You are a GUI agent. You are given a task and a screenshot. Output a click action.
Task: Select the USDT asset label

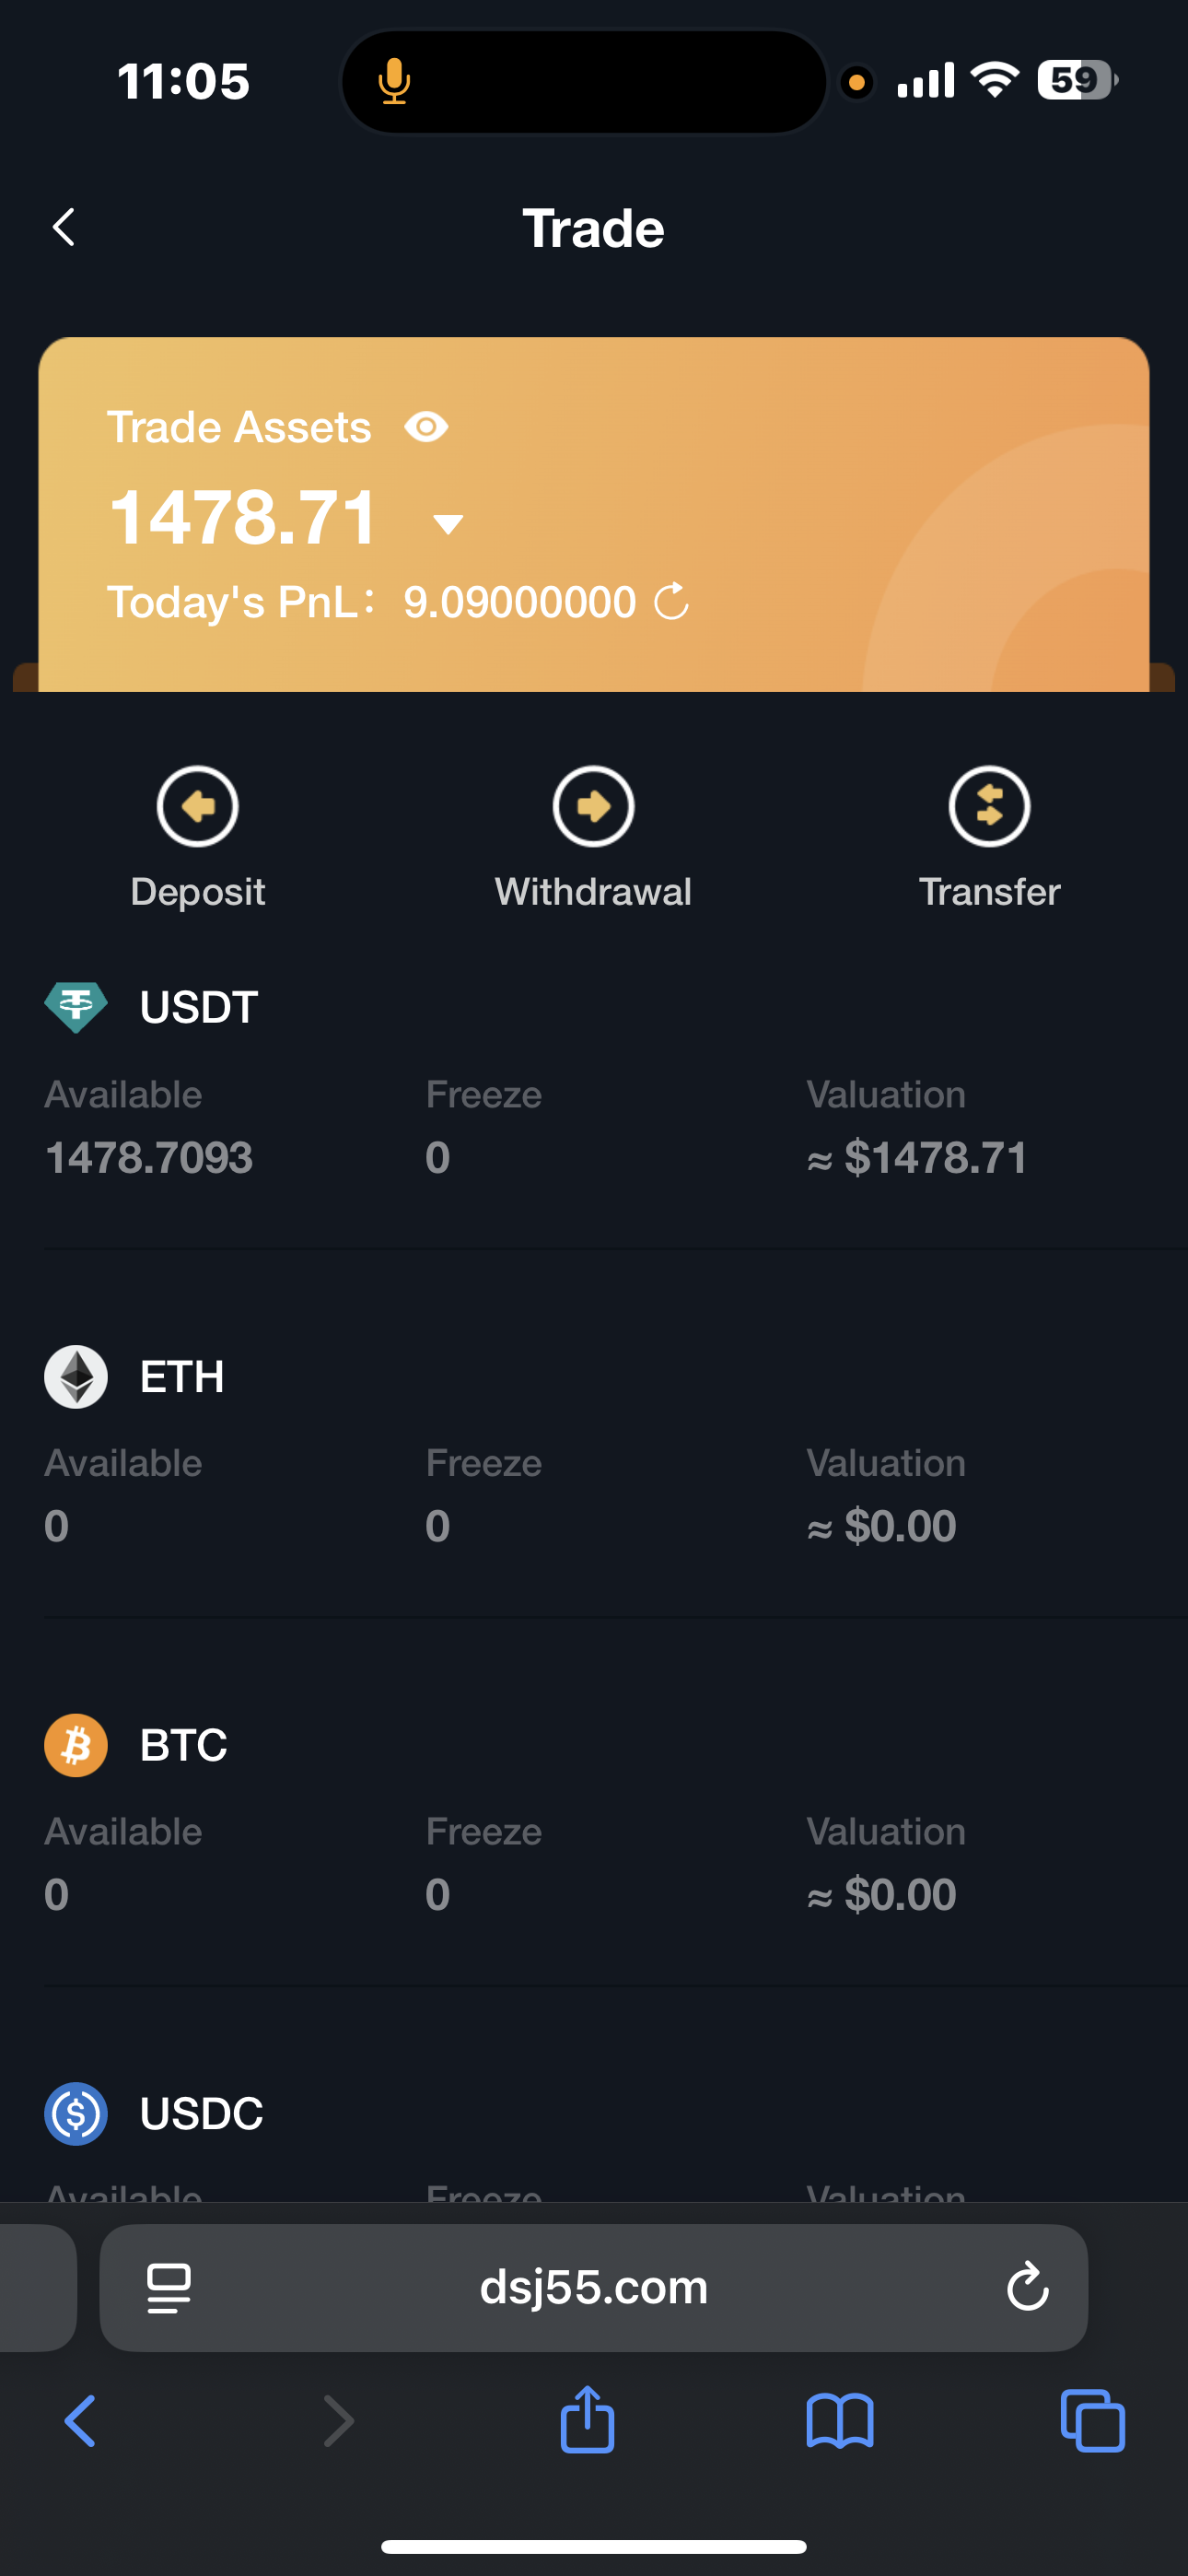click(x=199, y=1007)
